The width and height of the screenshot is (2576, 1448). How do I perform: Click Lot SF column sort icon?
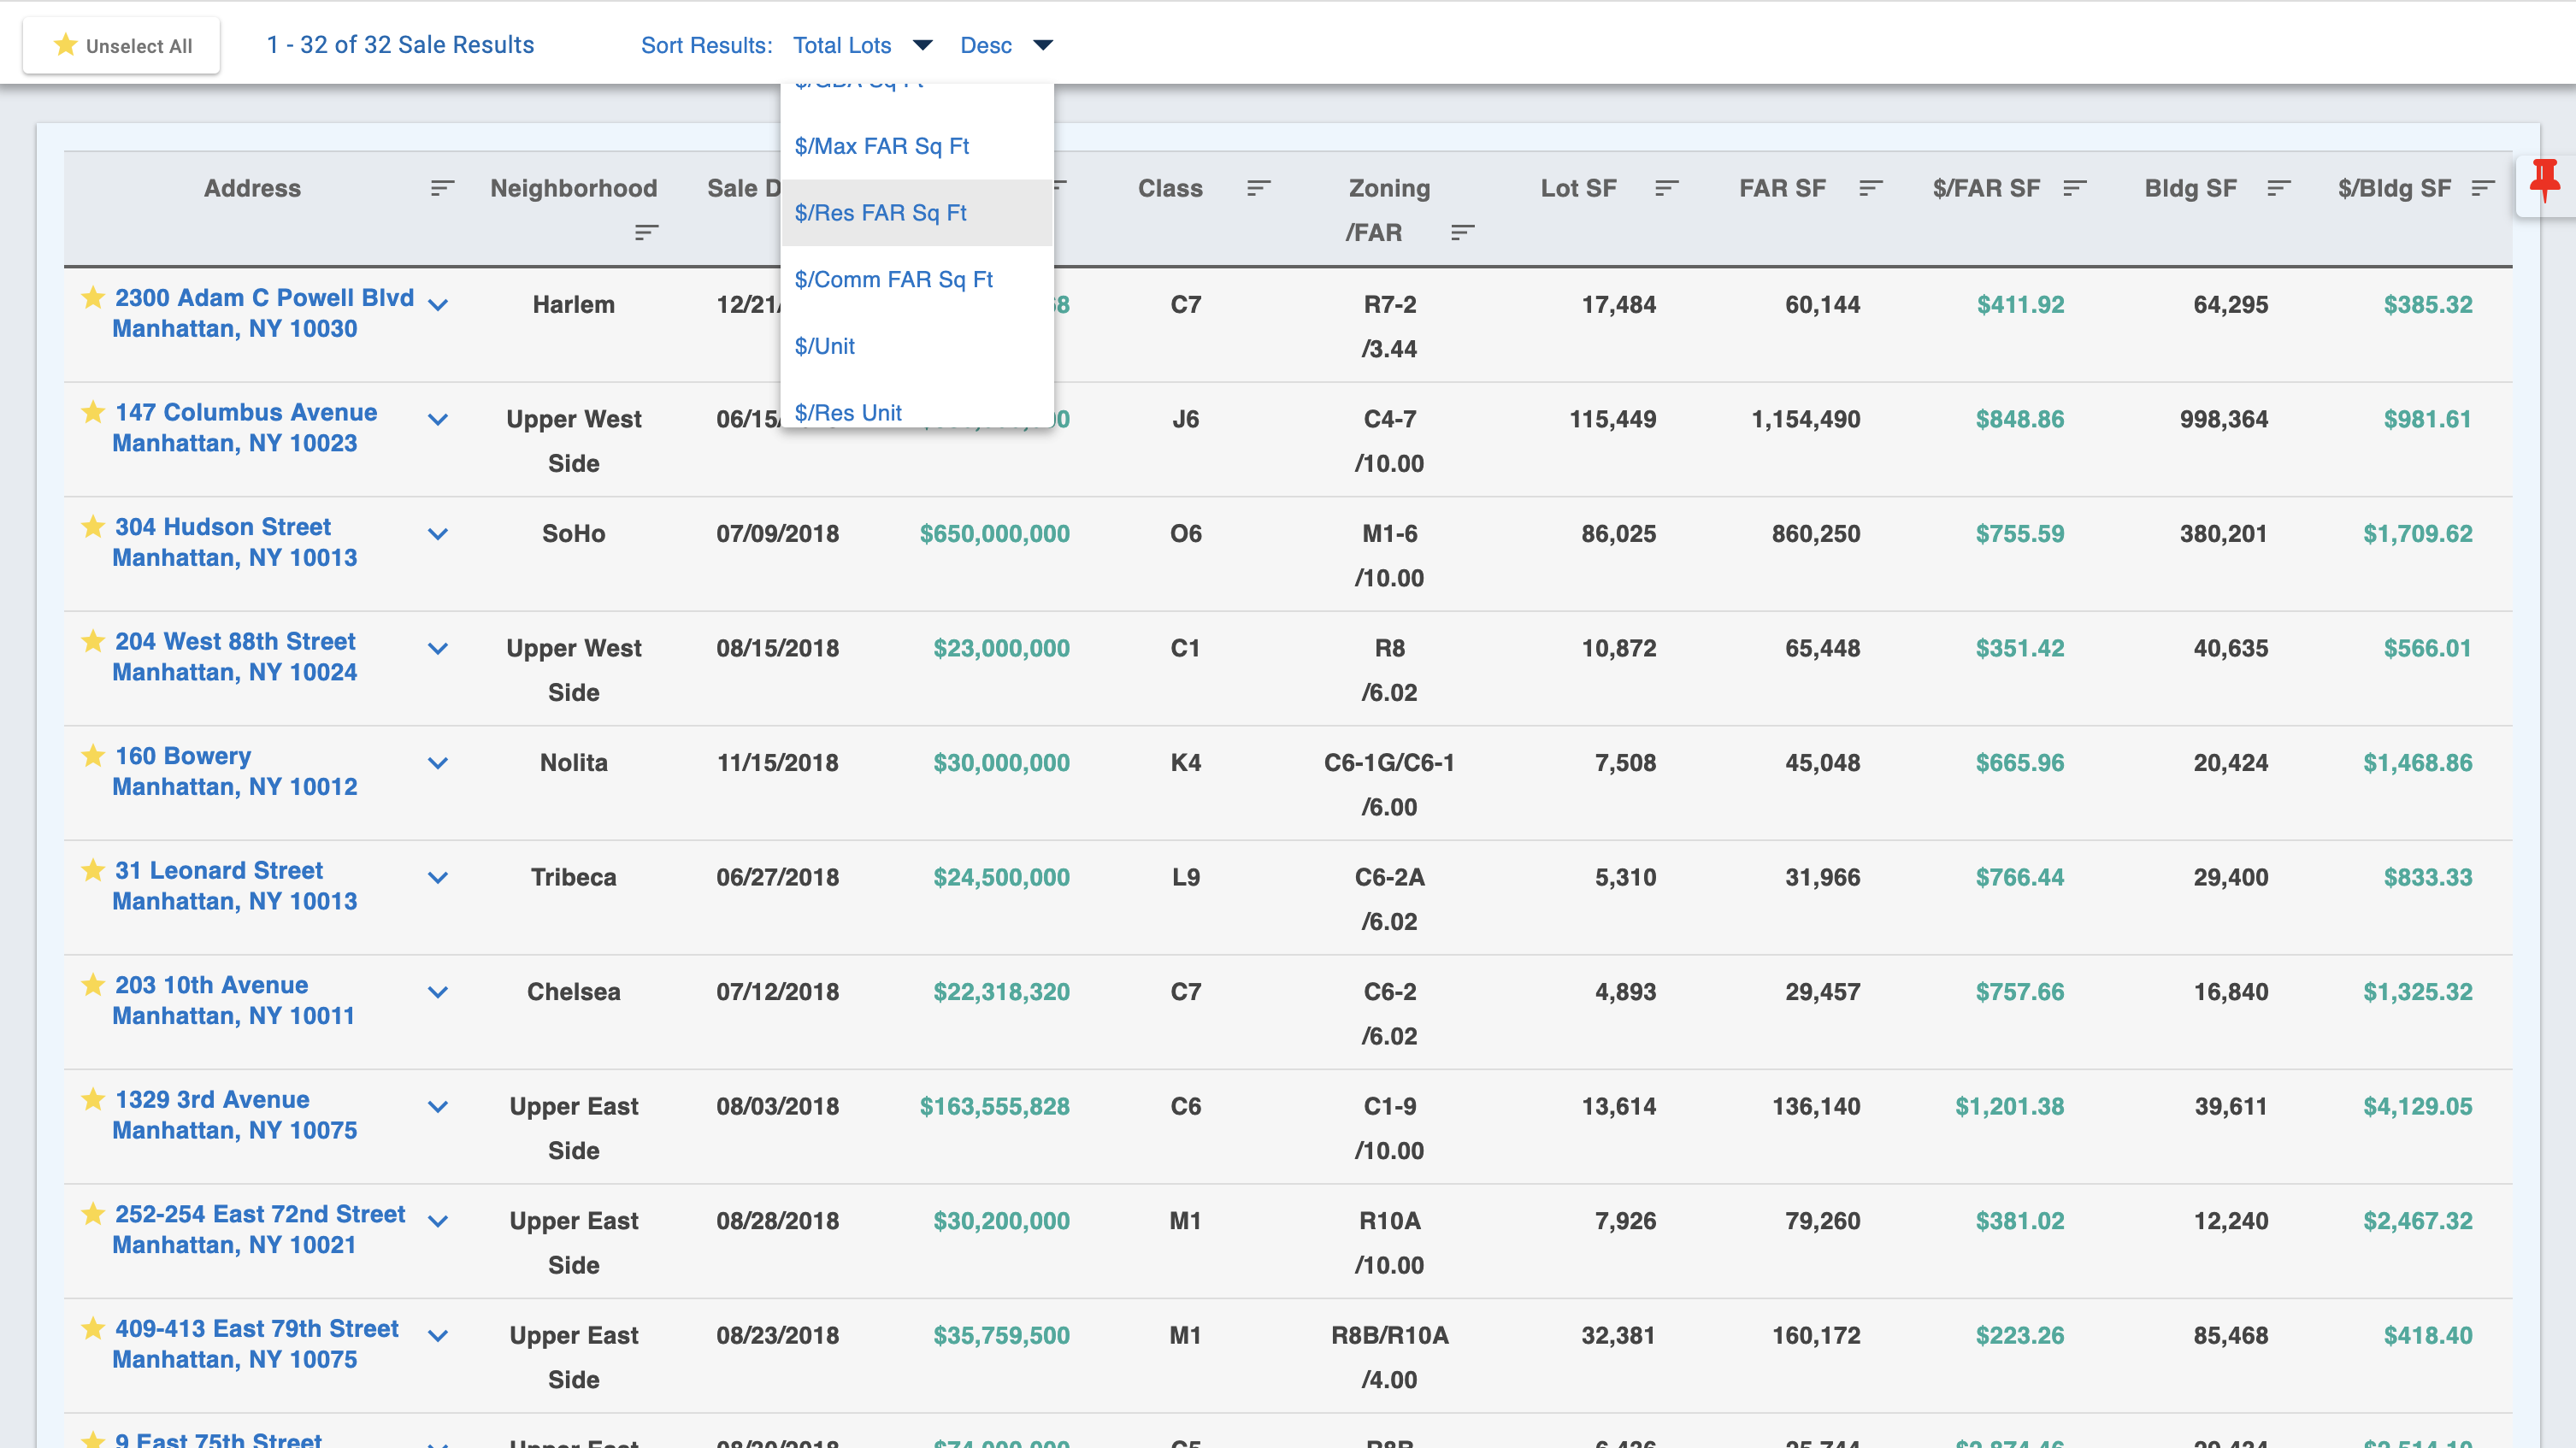point(1666,188)
